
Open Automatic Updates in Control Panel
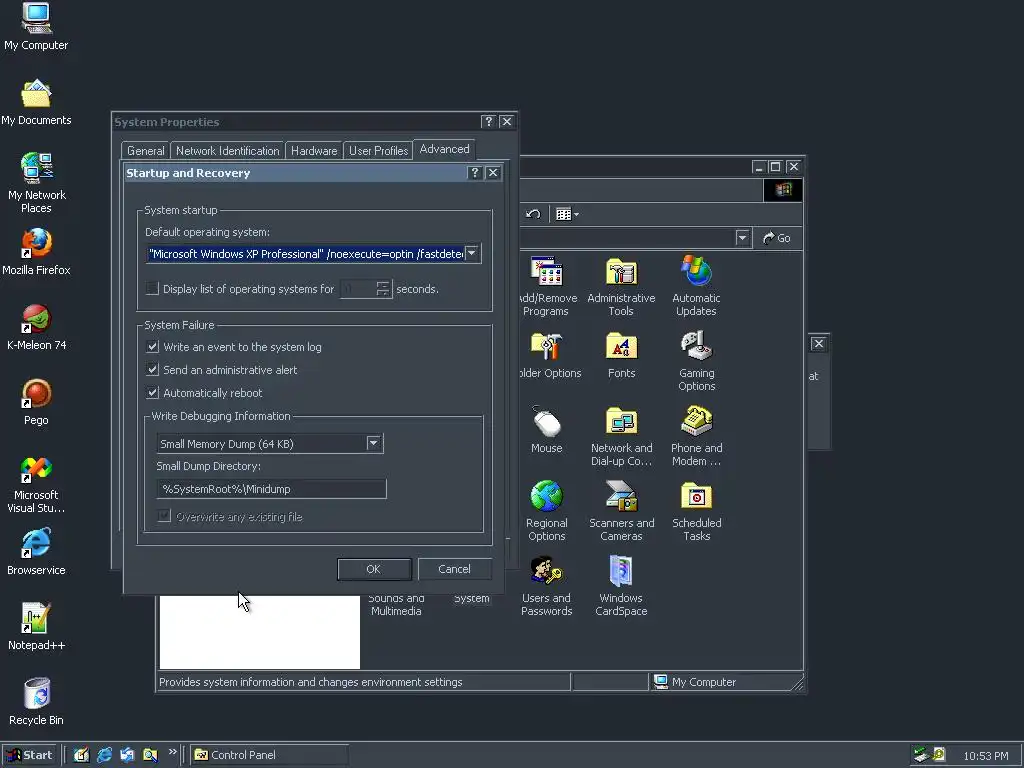(x=696, y=286)
